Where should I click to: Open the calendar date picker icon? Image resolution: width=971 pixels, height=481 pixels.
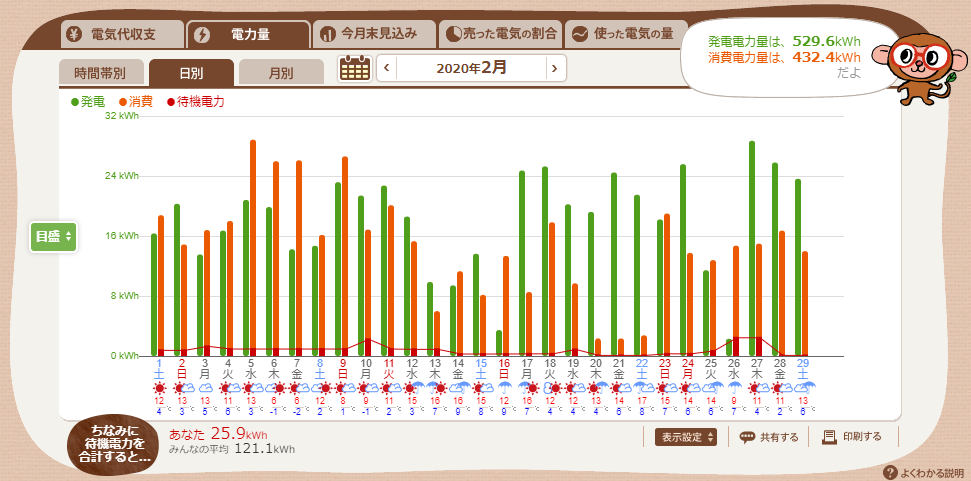(x=355, y=68)
